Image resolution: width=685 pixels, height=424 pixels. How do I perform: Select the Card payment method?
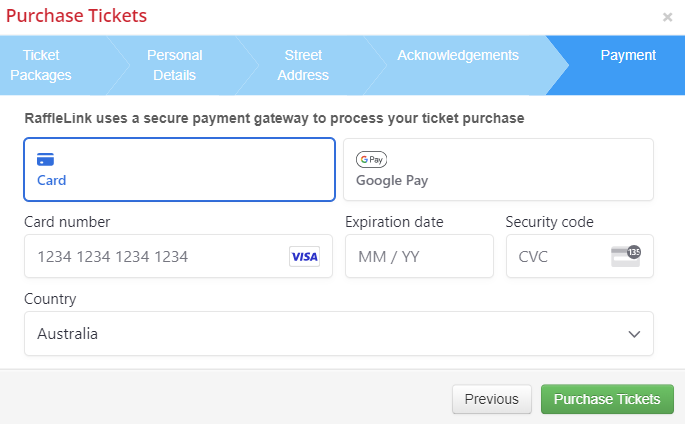(x=179, y=170)
